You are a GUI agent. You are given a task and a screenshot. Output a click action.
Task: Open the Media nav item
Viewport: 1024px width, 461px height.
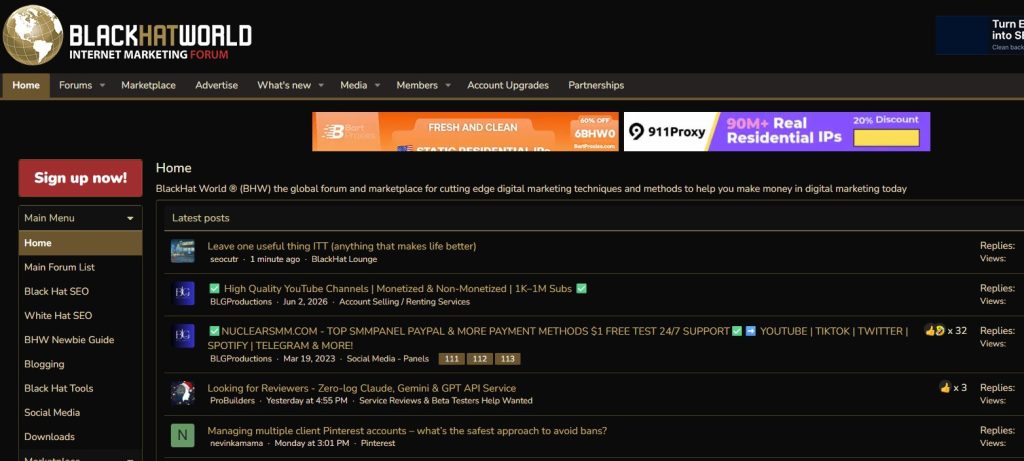(x=353, y=86)
